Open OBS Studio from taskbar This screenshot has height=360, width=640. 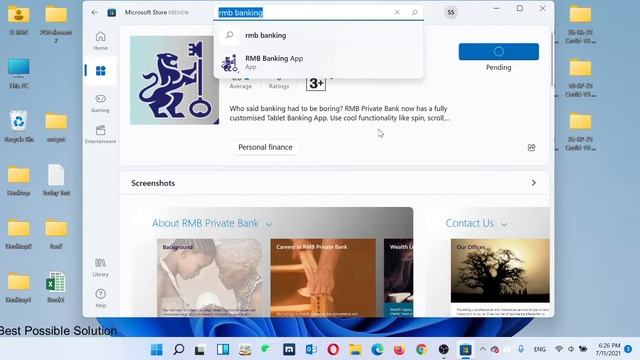tap(443, 349)
